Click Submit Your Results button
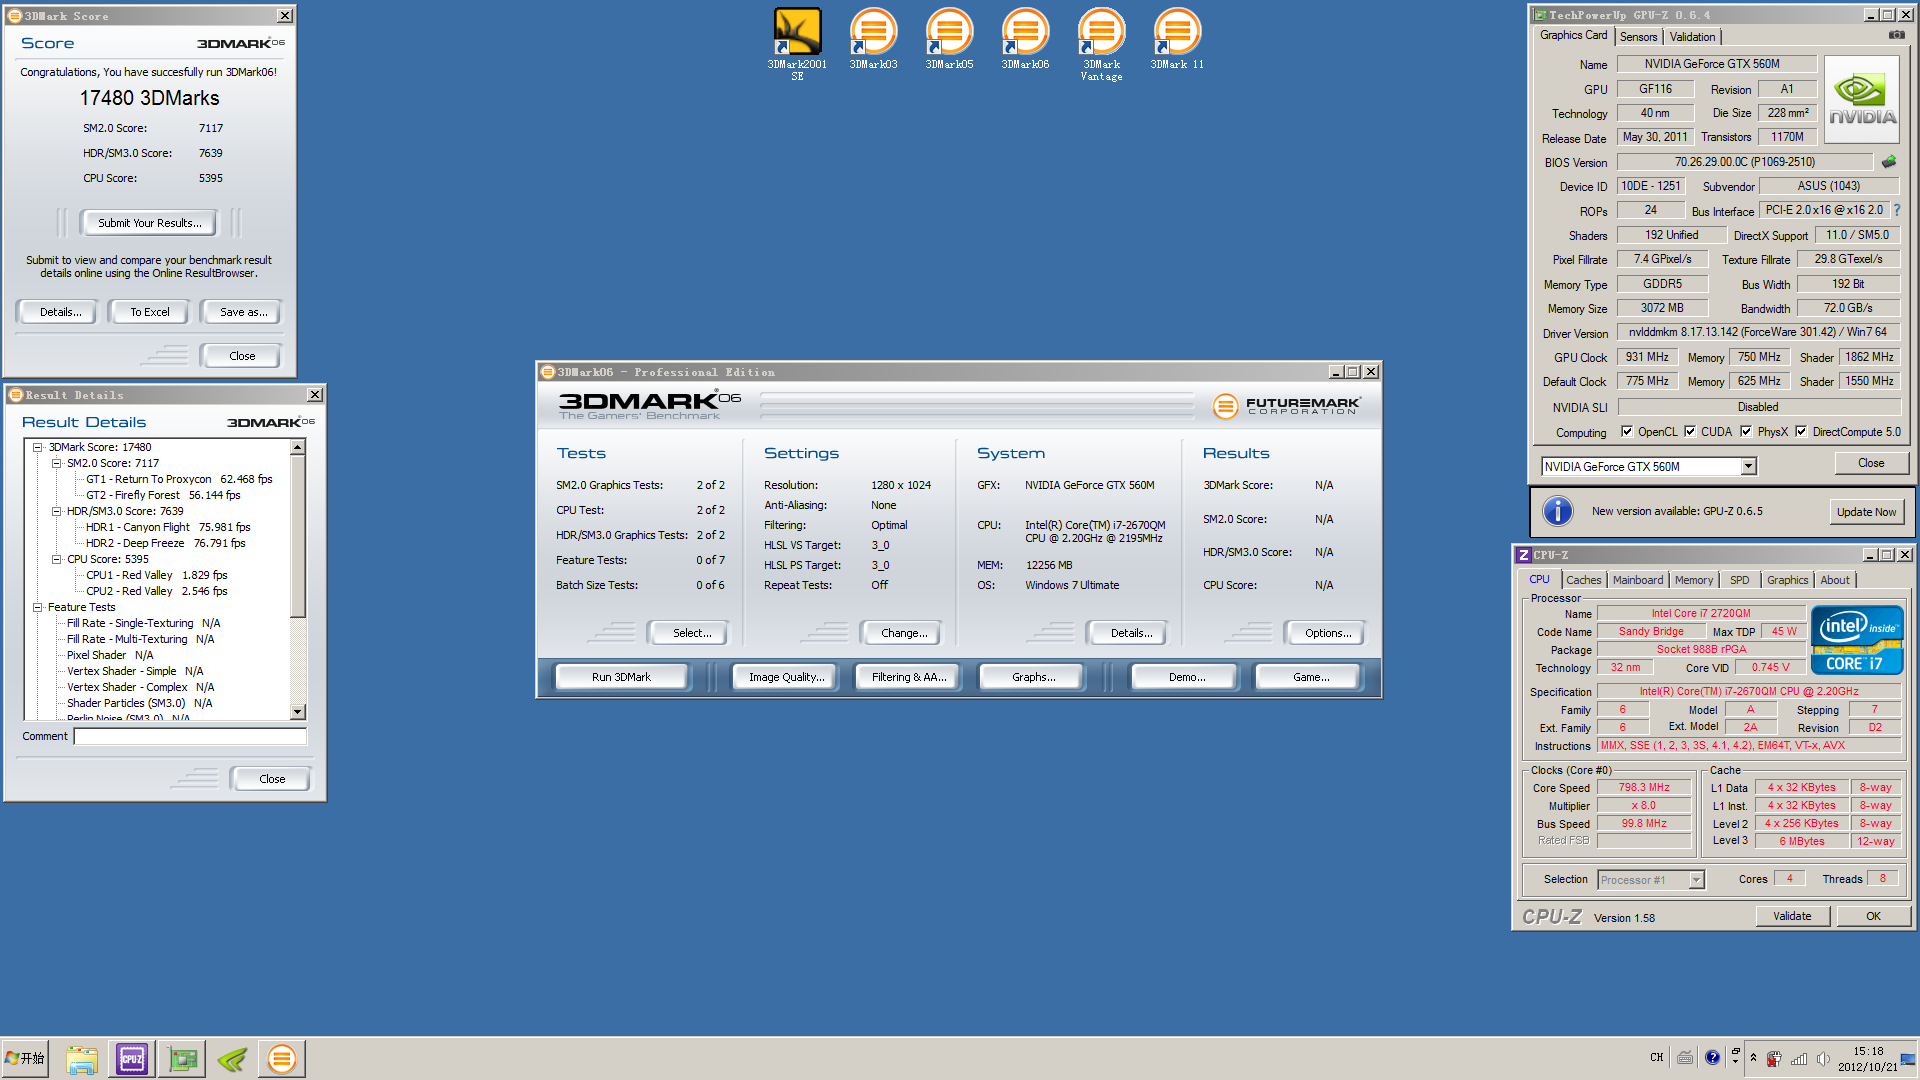 coord(150,223)
